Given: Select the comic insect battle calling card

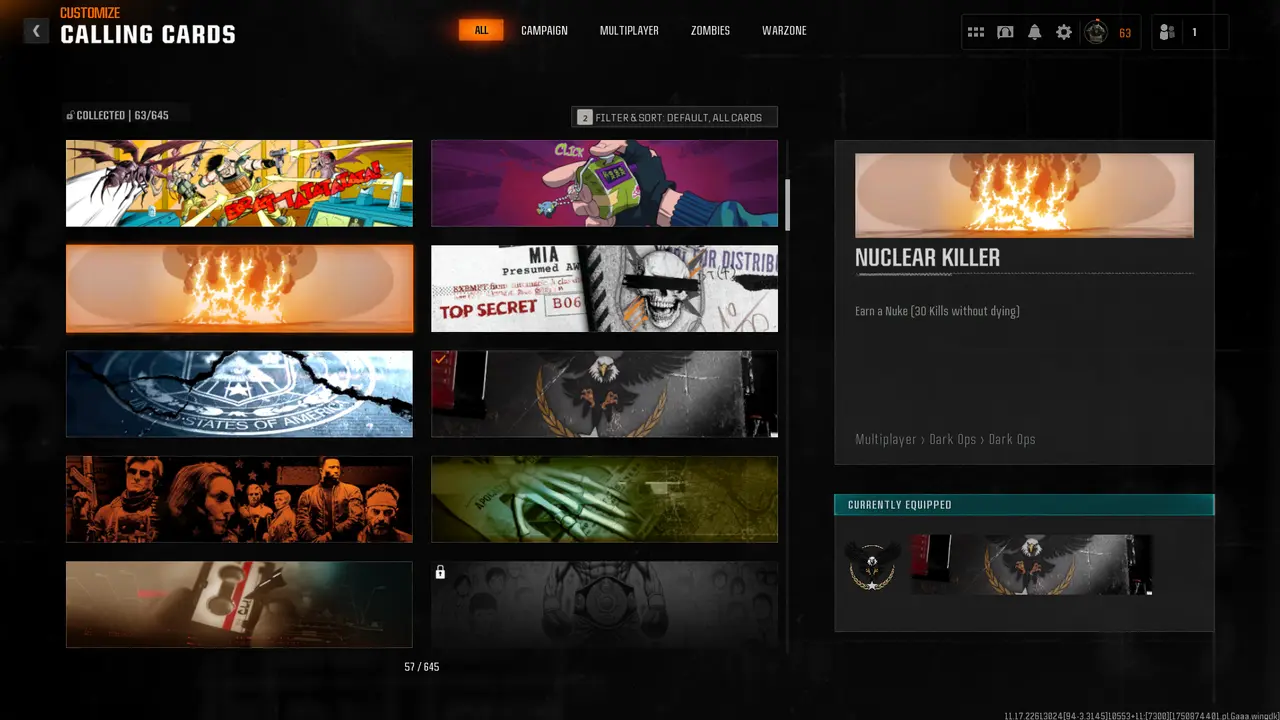Looking at the screenshot, I should click(239, 183).
